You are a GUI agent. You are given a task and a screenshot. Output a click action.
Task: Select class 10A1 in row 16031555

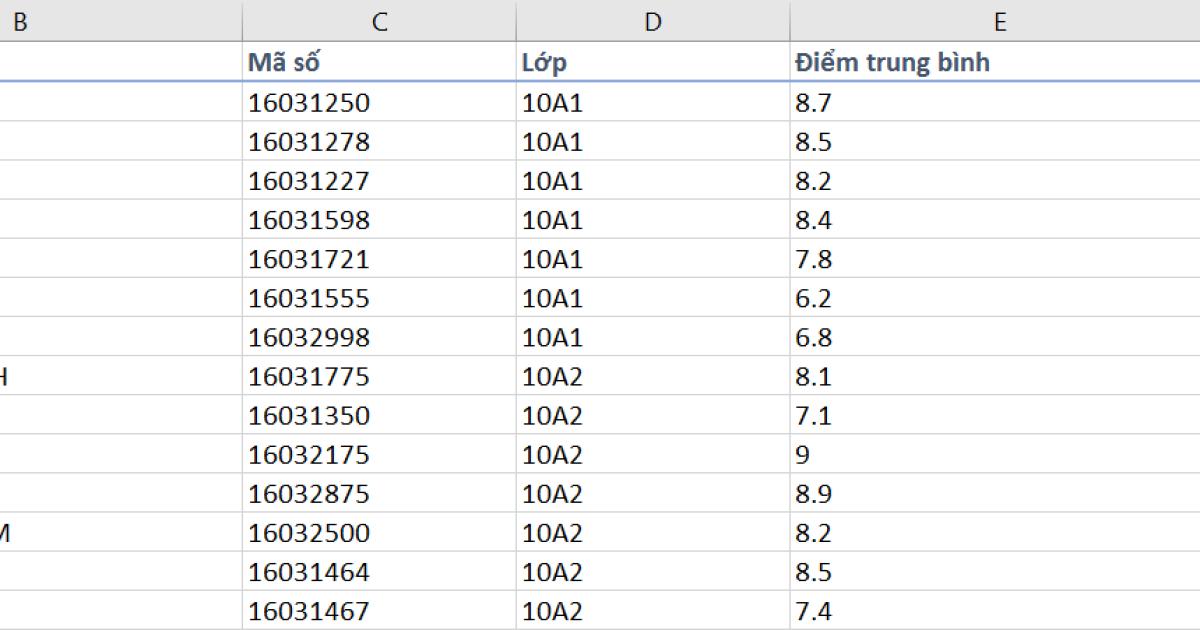click(x=653, y=297)
